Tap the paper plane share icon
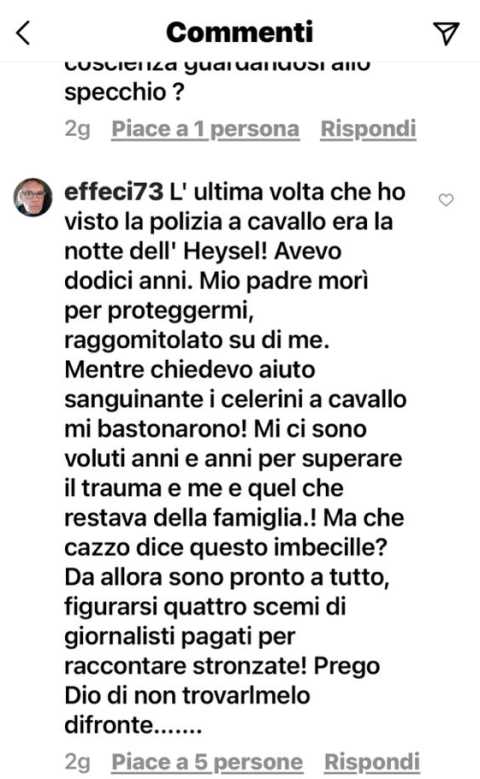Image resolution: width=480 pixels, height=779 pixels. (446, 33)
